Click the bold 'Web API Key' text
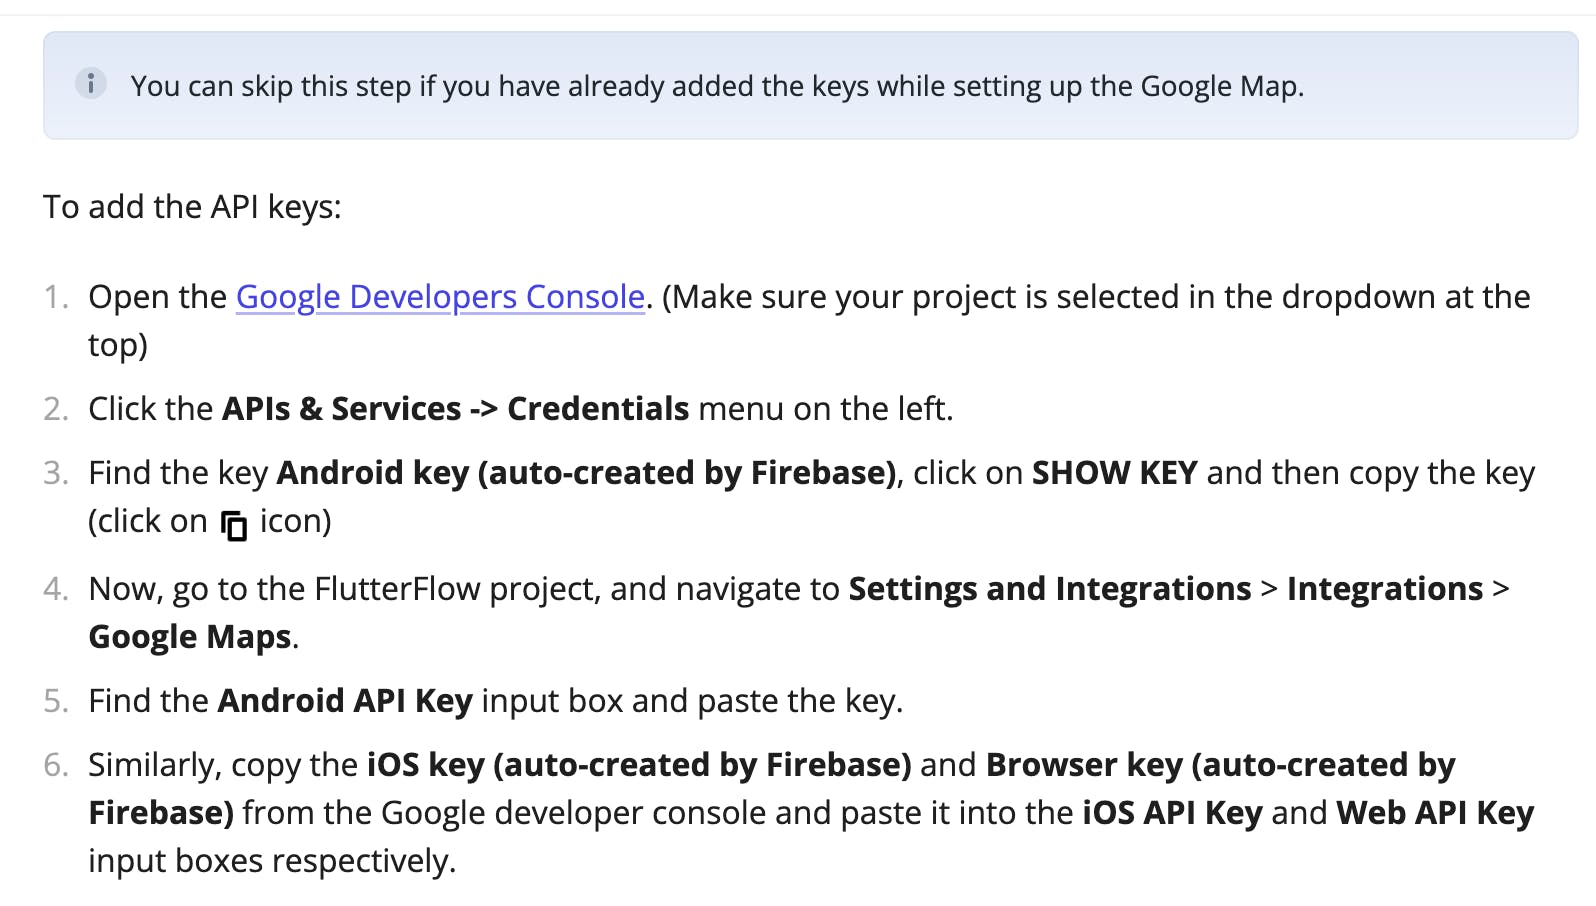This screenshot has height=906, width=1596. click(x=1434, y=813)
